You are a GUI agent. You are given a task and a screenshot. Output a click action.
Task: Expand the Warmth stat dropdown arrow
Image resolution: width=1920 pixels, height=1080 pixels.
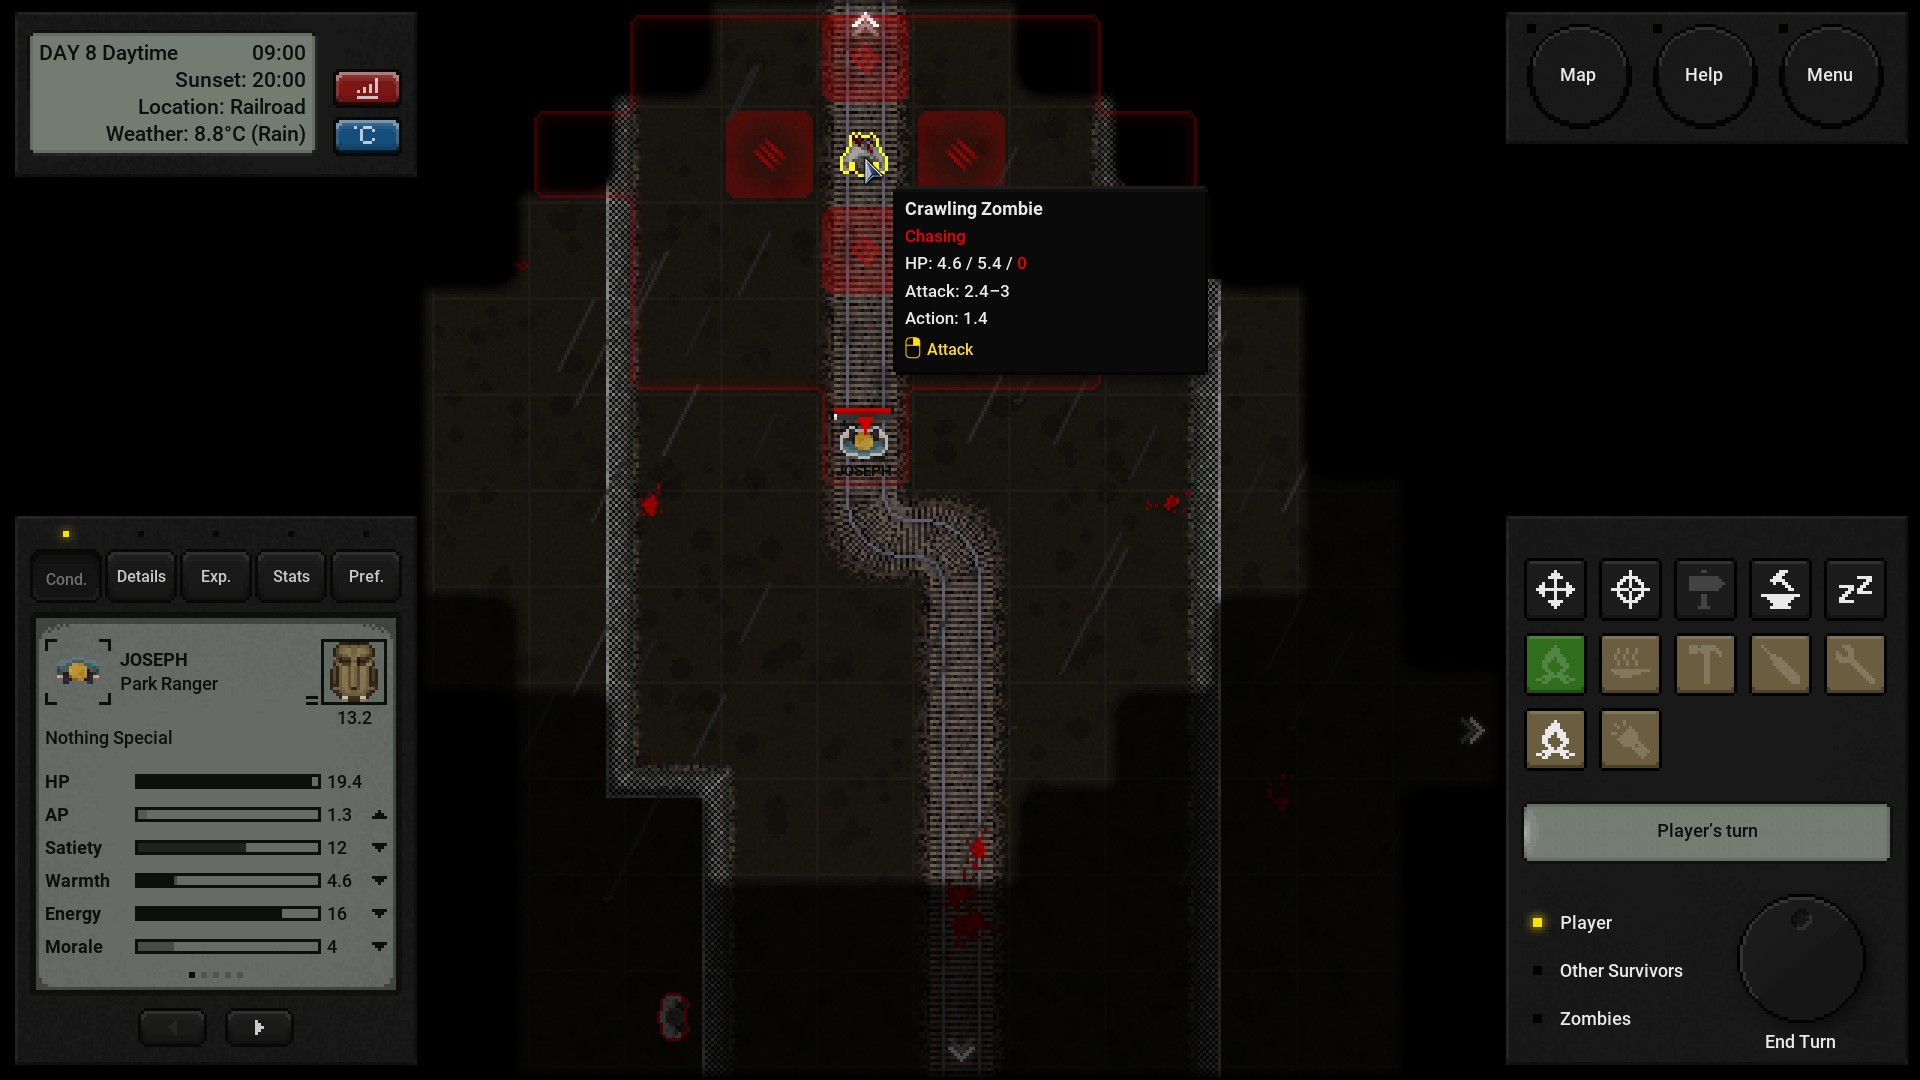click(380, 881)
